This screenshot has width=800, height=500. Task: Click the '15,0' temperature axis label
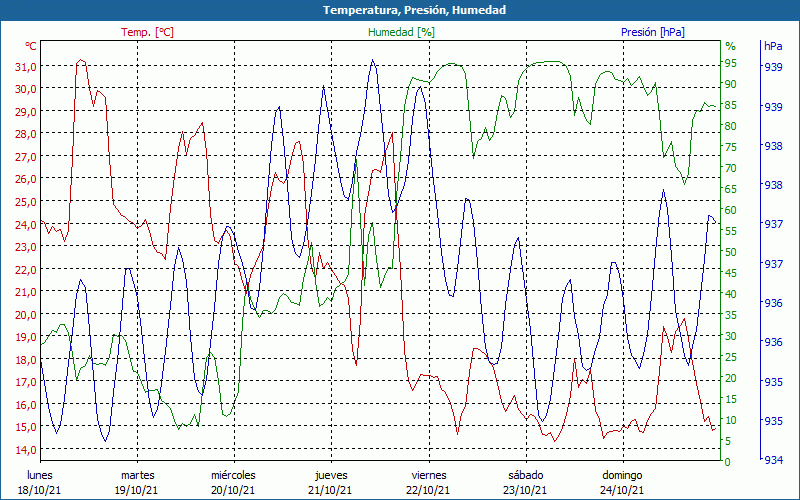pyautogui.click(x=26, y=427)
